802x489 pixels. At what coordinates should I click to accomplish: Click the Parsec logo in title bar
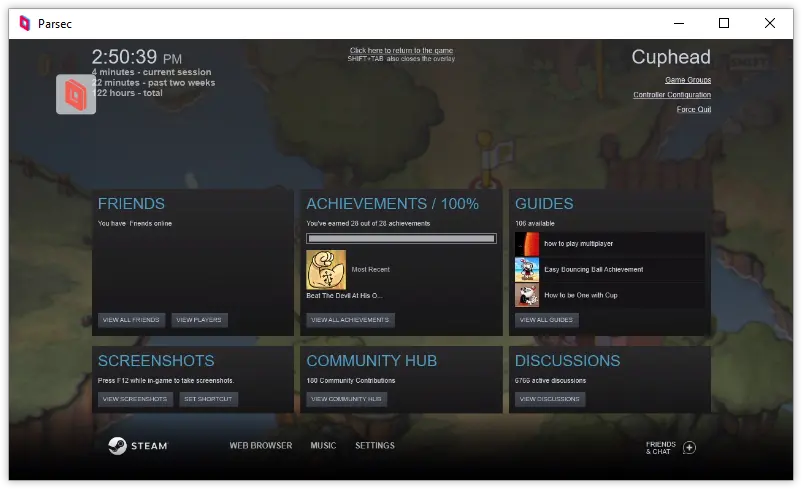[x=25, y=23]
